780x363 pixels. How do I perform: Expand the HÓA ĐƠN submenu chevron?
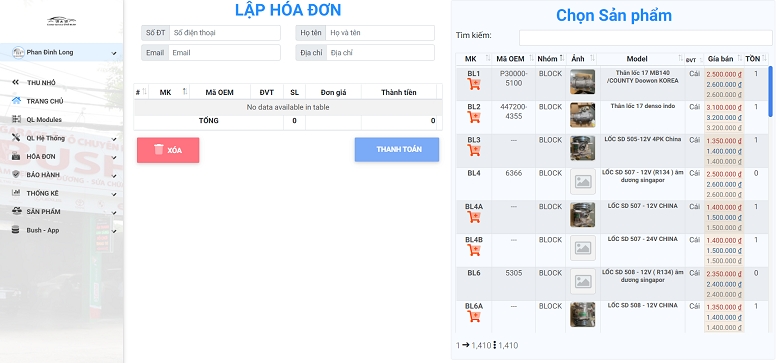tap(114, 158)
